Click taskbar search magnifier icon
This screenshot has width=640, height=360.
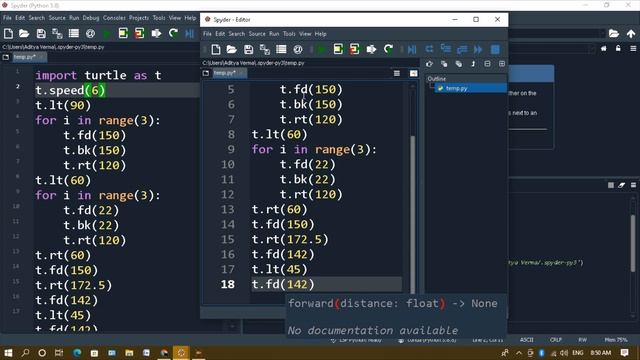(25, 353)
